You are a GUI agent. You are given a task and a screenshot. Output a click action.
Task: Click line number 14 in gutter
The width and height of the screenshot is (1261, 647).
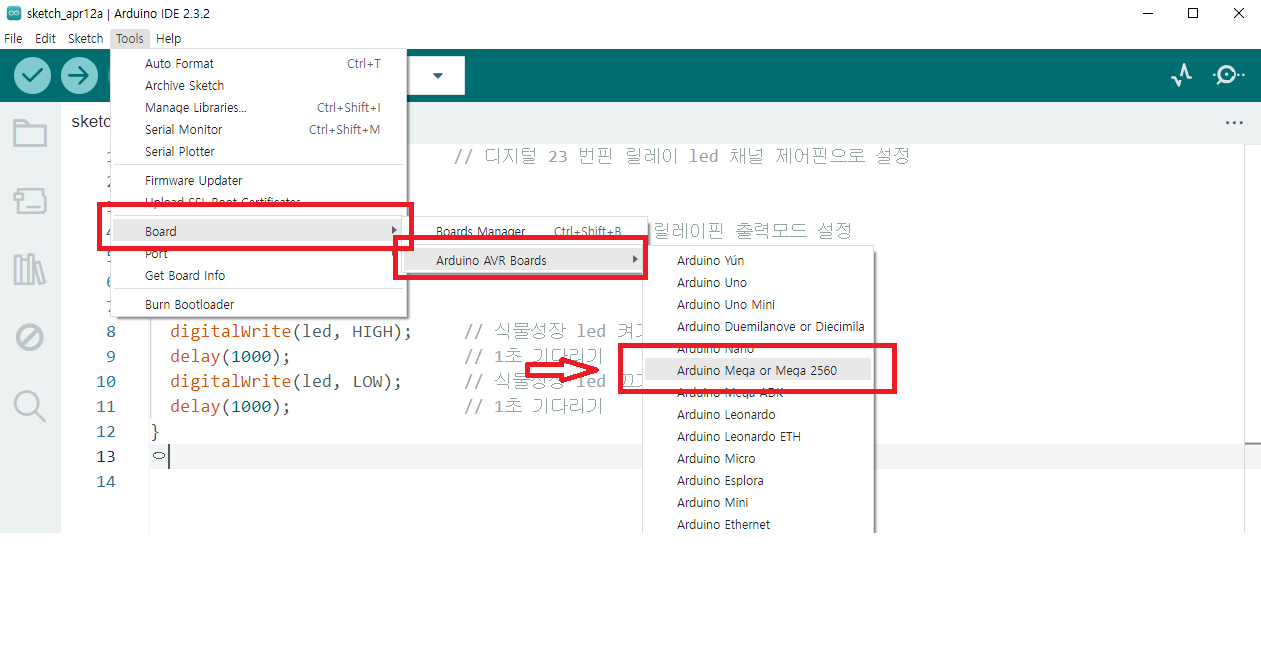point(105,481)
